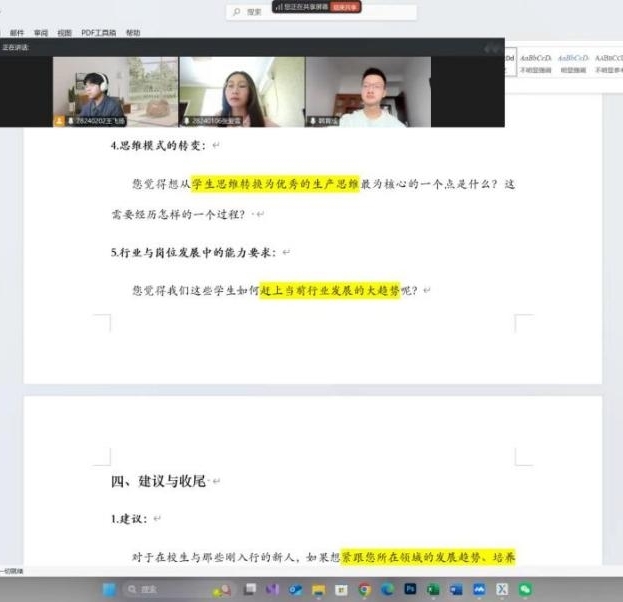Click the Word icon in the taskbar
This screenshot has width=623, height=602.
[456, 590]
